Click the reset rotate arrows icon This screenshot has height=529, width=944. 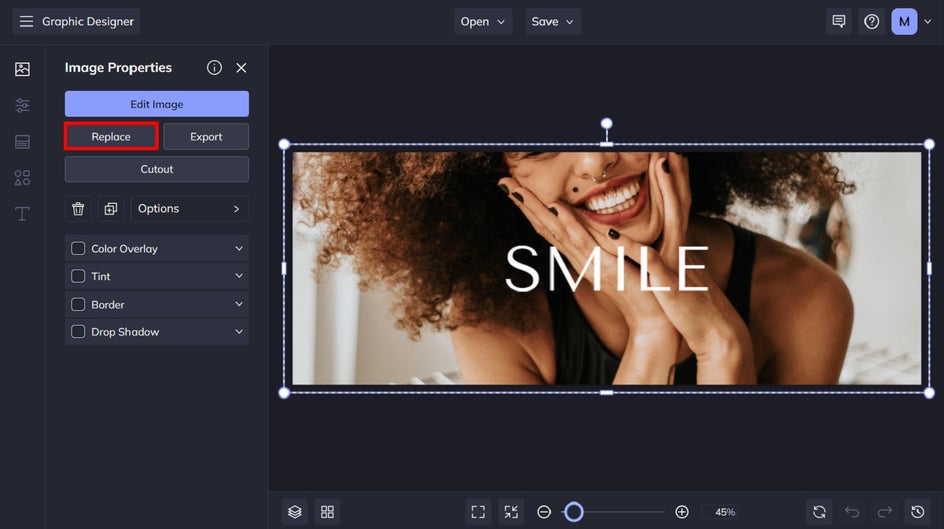[819, 512]
